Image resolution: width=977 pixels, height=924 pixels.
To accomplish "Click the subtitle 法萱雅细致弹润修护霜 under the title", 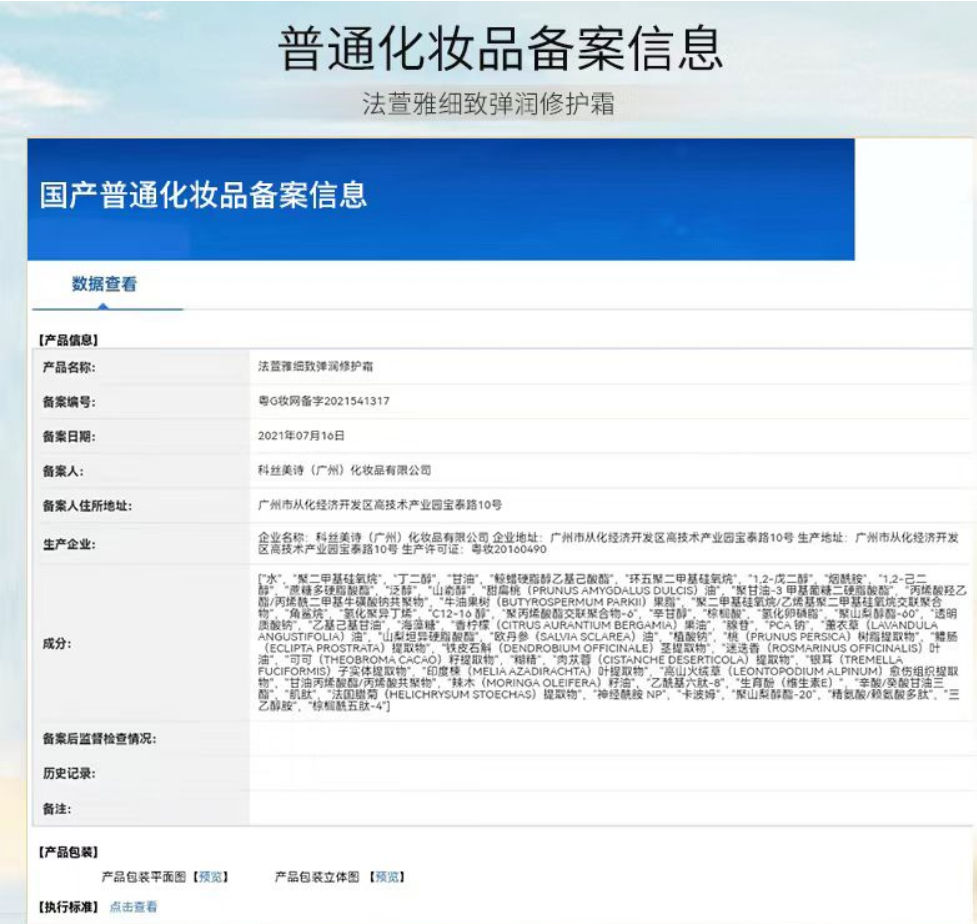I will pyautogui.click(x=488, y=104).
